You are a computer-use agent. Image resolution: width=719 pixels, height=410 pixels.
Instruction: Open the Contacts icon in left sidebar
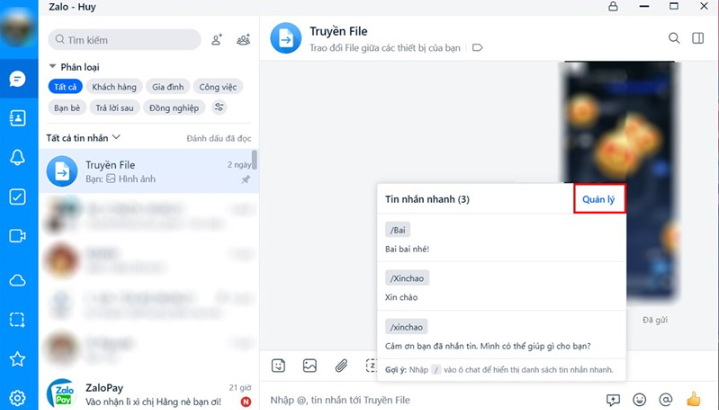click(17, 118)
